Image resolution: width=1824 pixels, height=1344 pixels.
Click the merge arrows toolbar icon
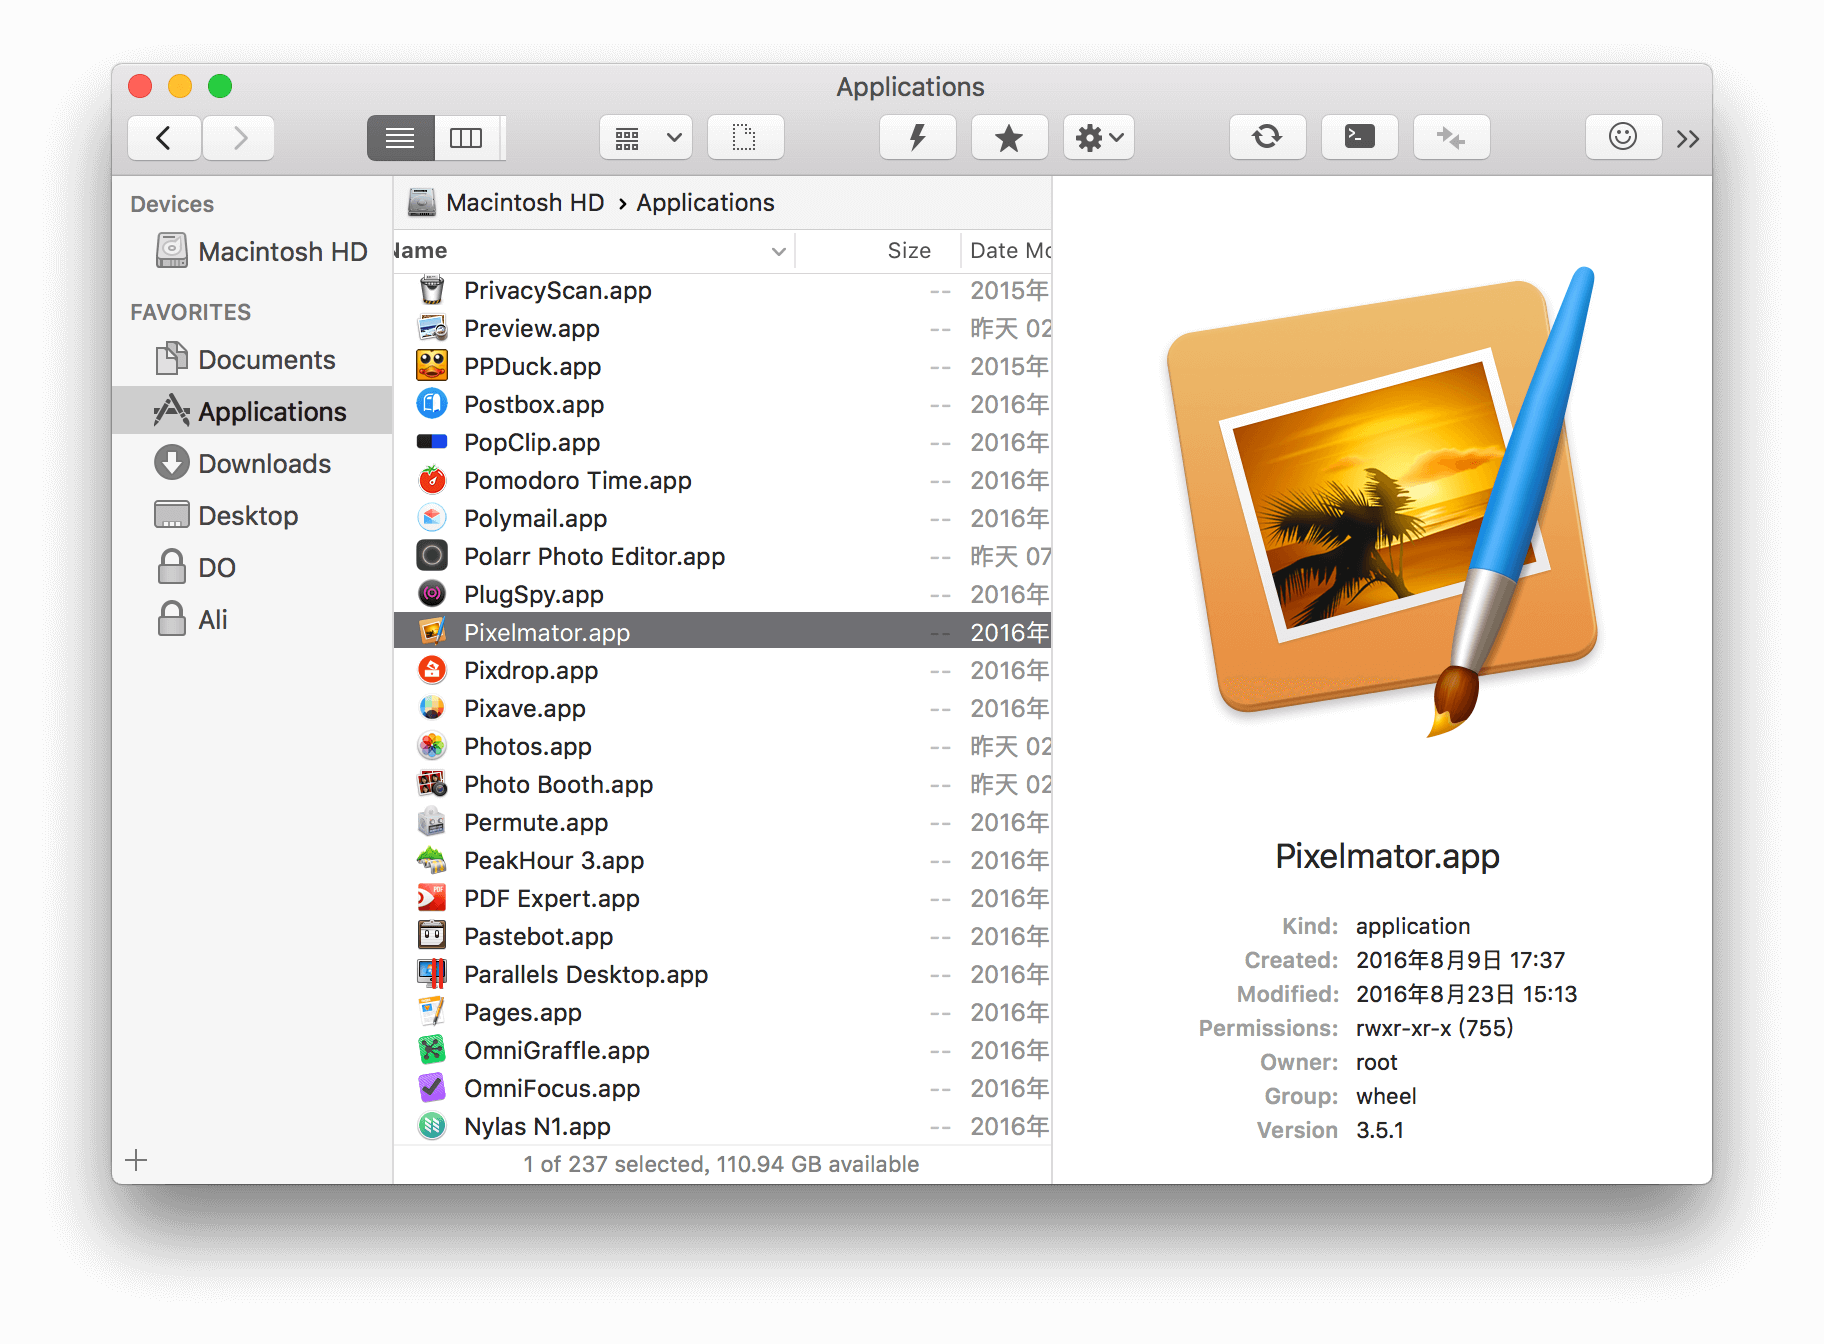(x=1451, y=137)
